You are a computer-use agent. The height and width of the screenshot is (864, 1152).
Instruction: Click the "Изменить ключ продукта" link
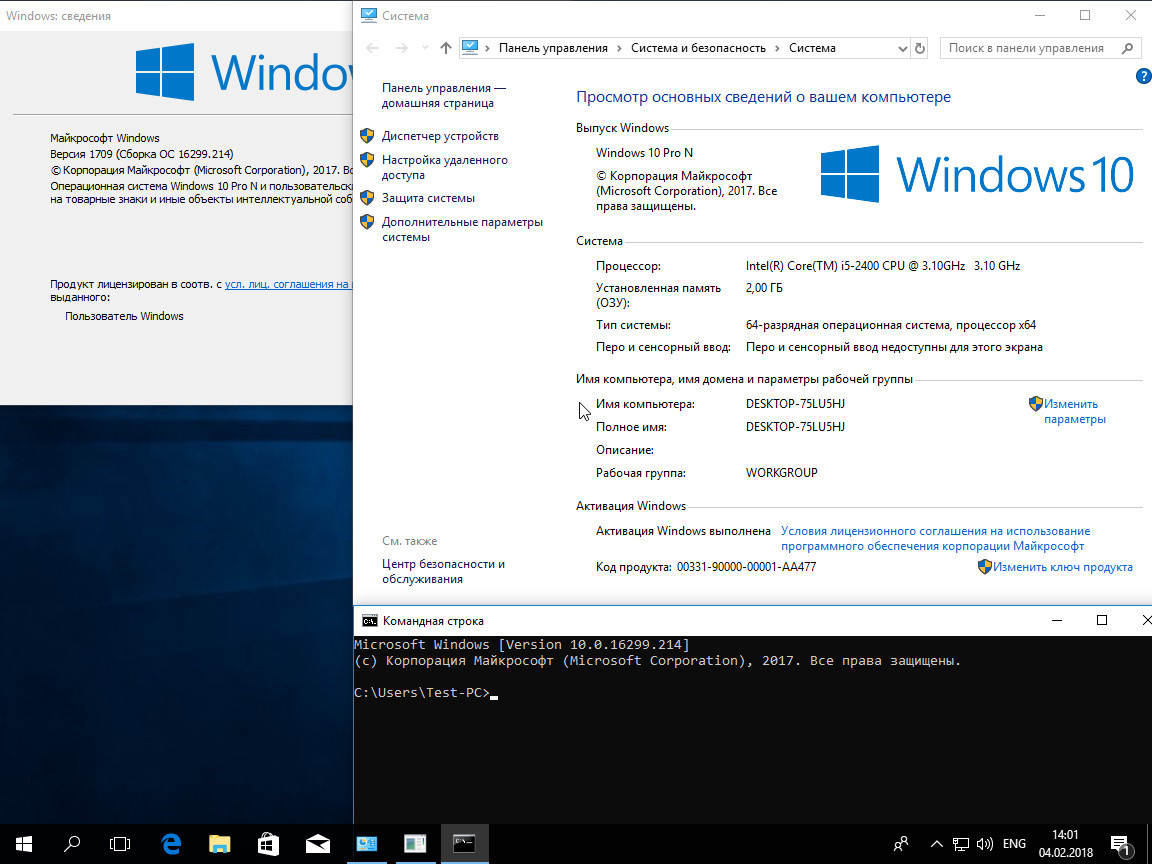1062,567
